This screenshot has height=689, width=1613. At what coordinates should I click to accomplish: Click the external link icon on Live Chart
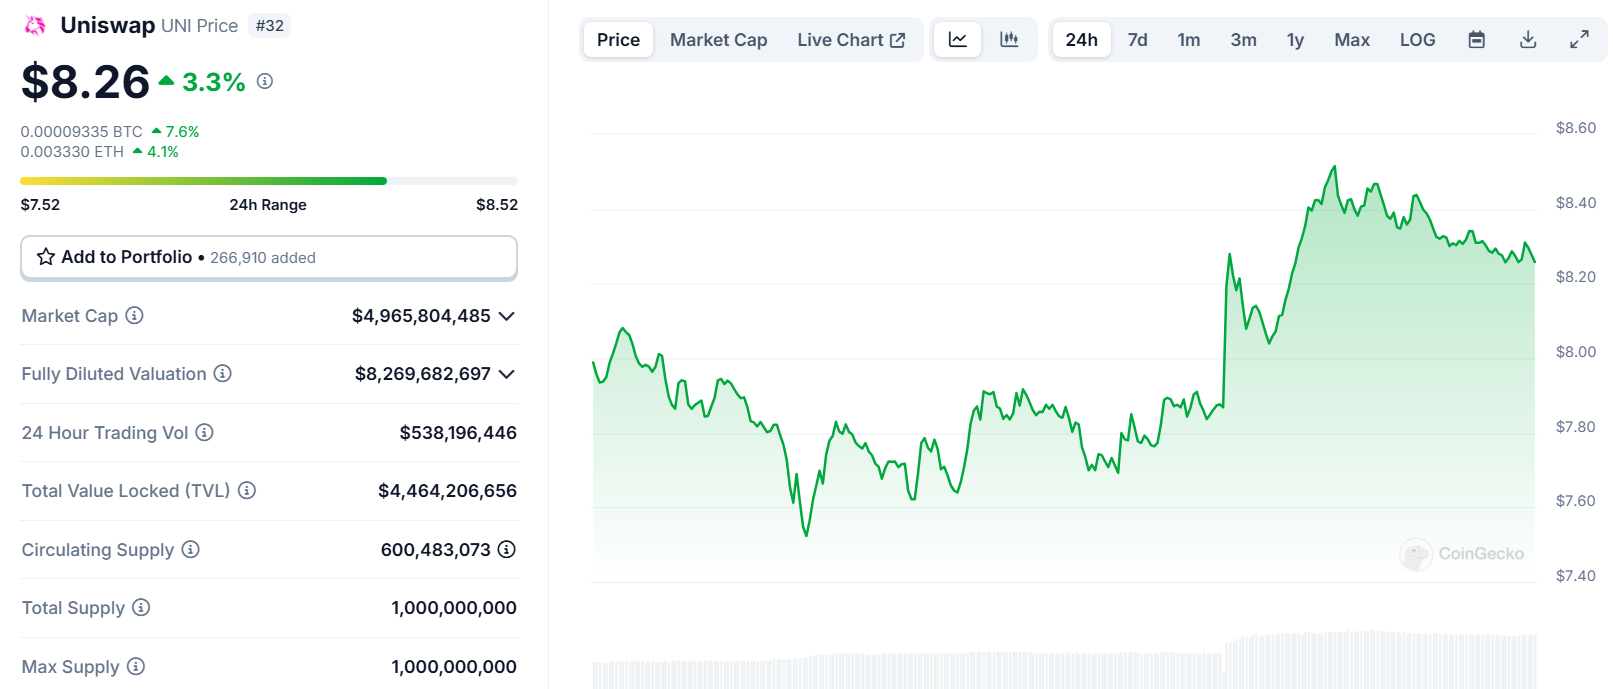(x=898, y=40)
